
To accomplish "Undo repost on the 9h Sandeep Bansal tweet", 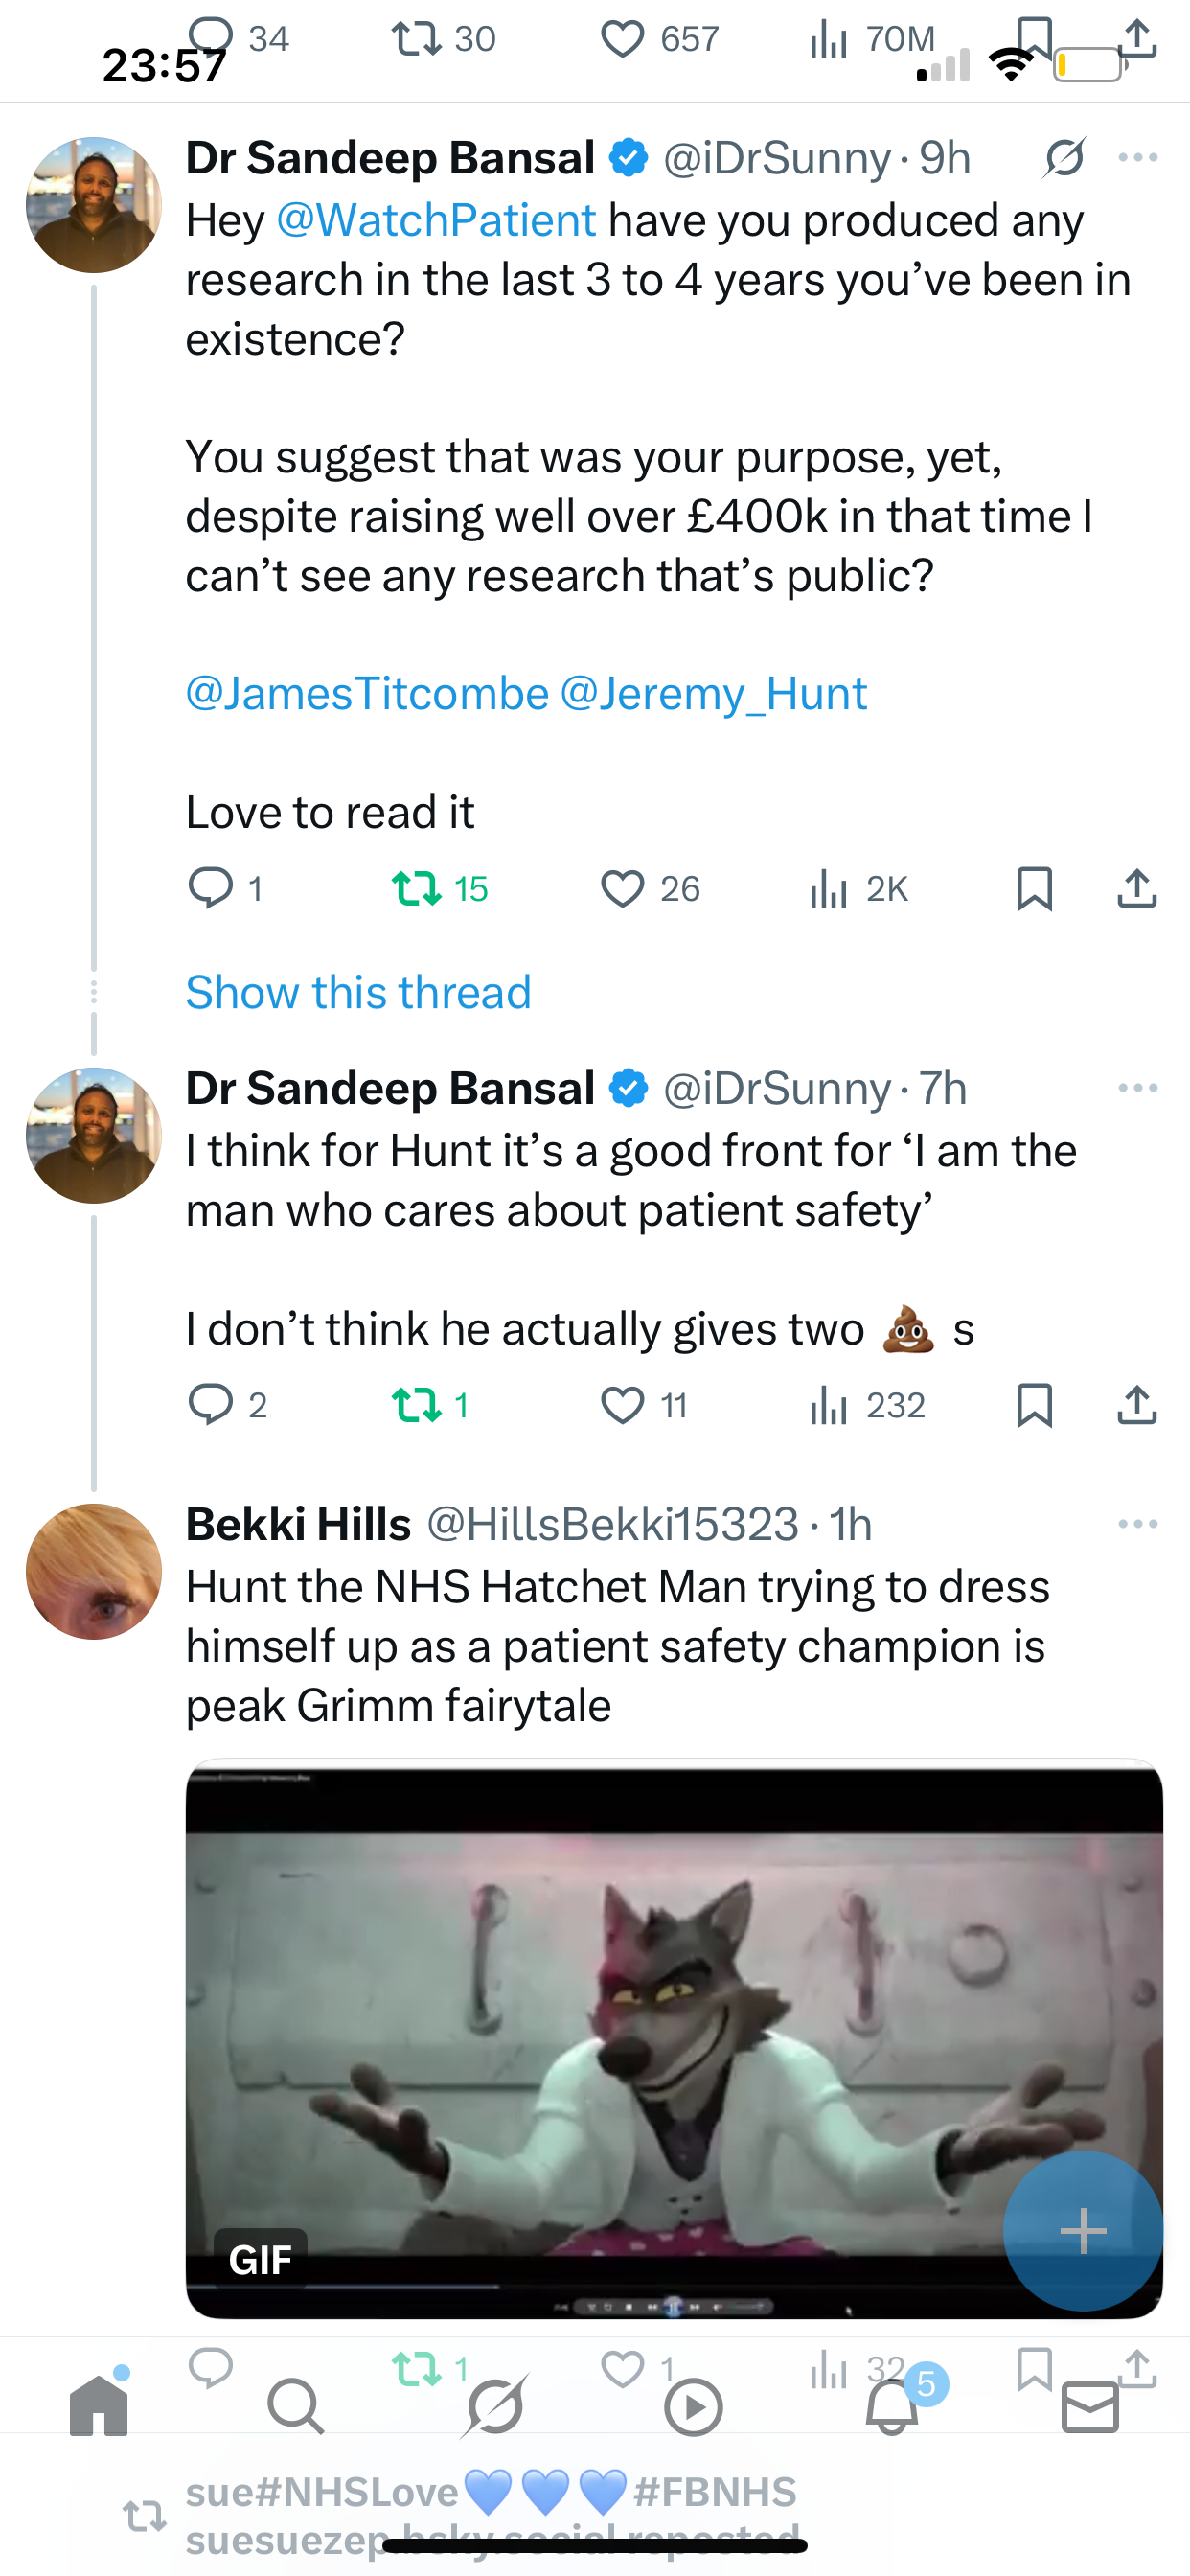I will (x=416, y=888).
